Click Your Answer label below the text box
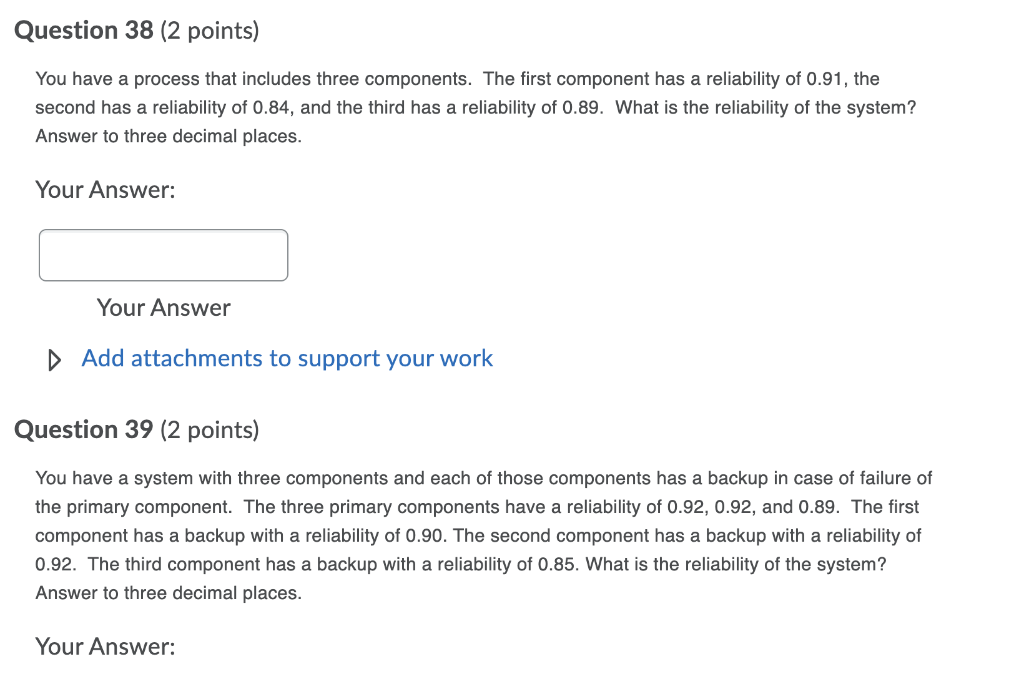The width and height of the screenshot is (1024, 674). 163,308
